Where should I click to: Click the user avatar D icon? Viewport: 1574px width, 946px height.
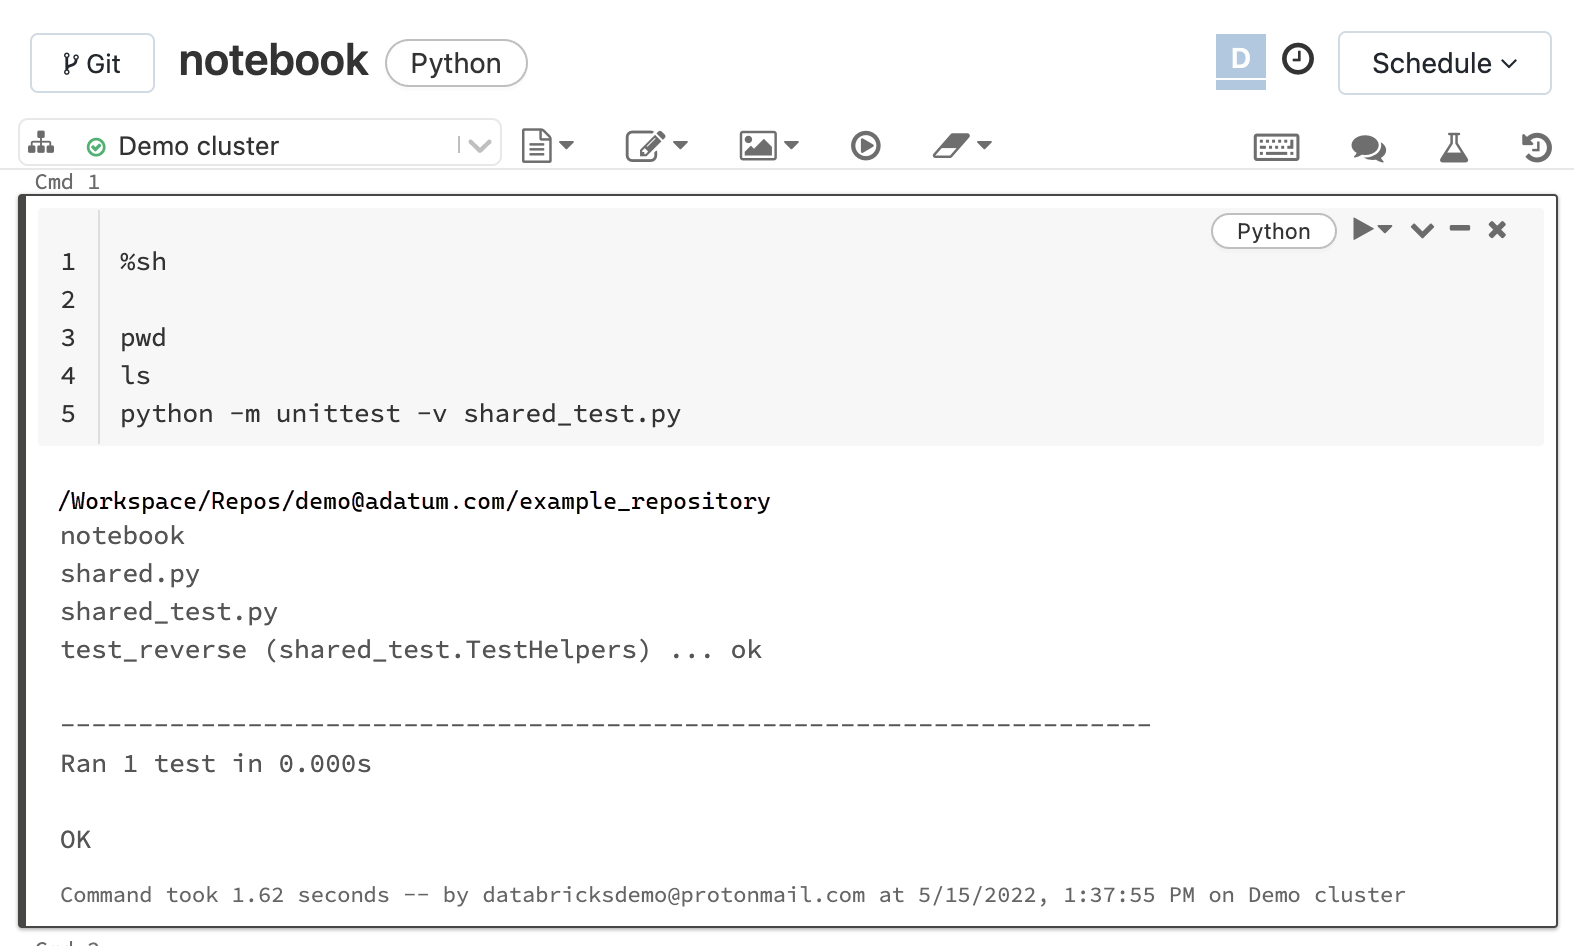point(1240,60)
